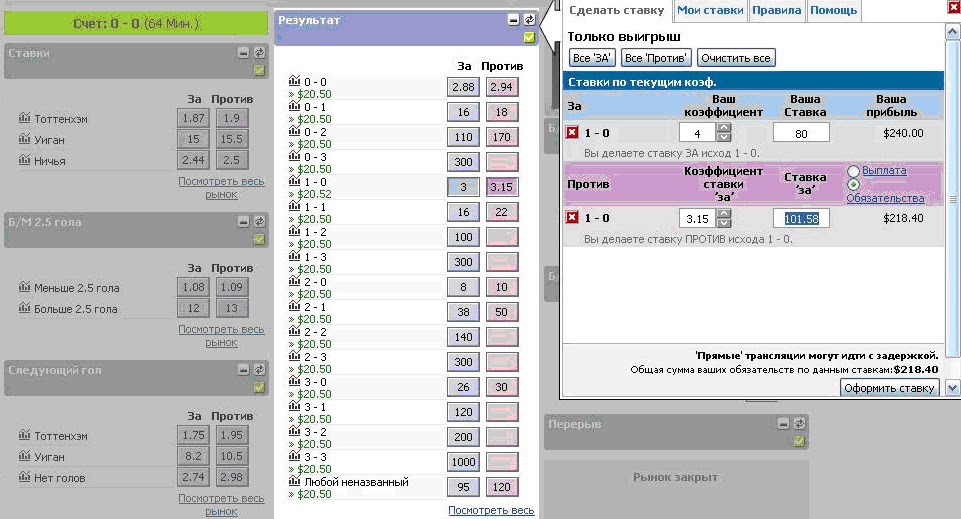Screen dimensions: 961x519
Task: Open chart icon for score 2 - 1
Action: point(294,306)
